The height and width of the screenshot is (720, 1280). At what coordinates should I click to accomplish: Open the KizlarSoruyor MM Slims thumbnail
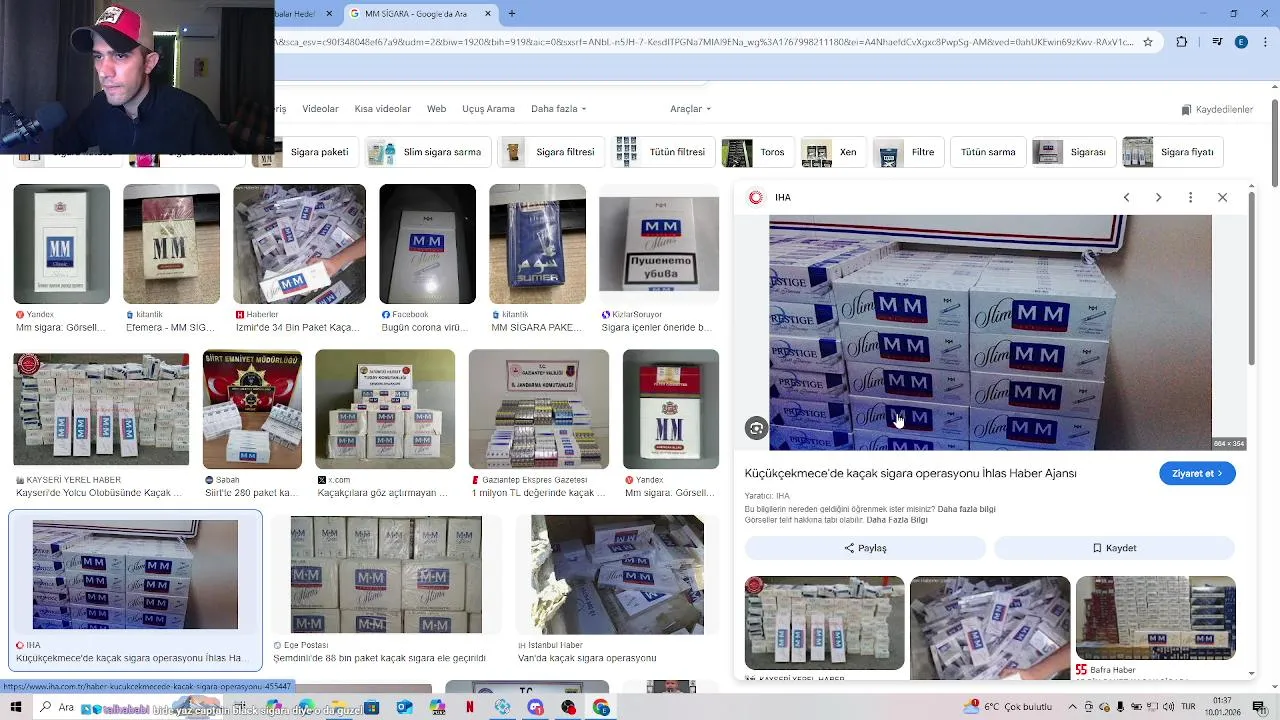(658, 244)
